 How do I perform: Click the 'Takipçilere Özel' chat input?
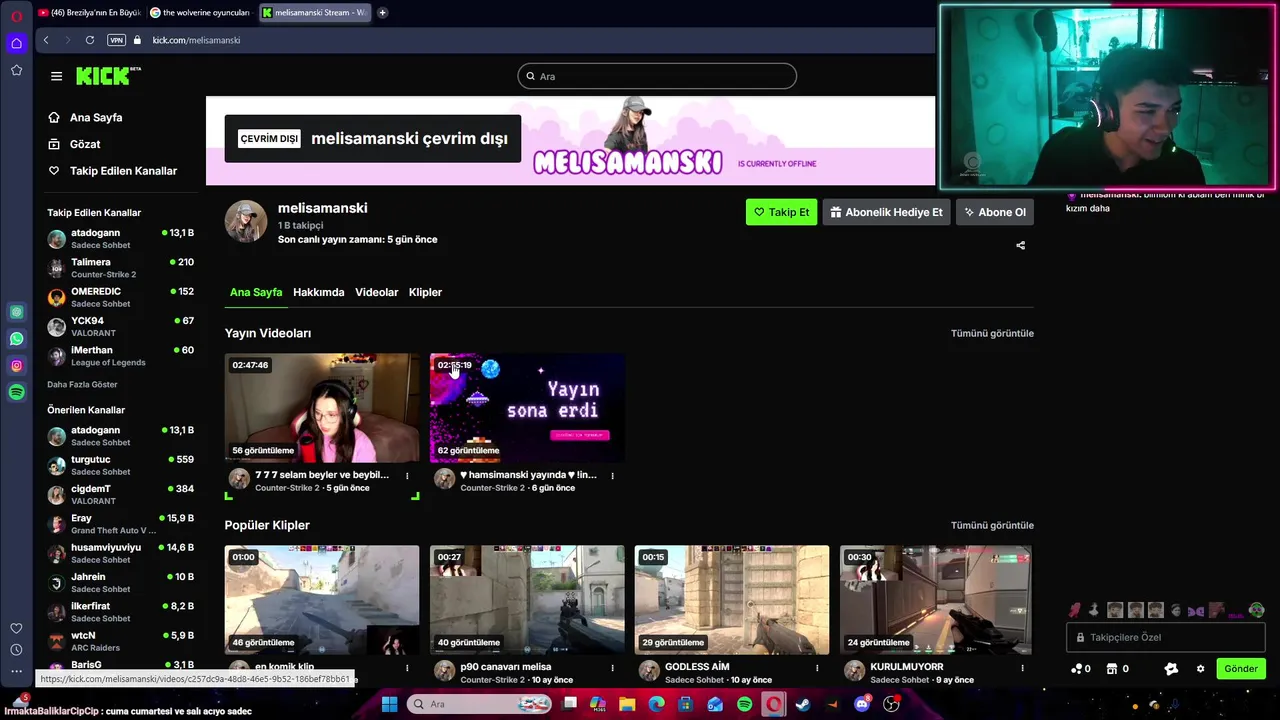[1166, 637]
